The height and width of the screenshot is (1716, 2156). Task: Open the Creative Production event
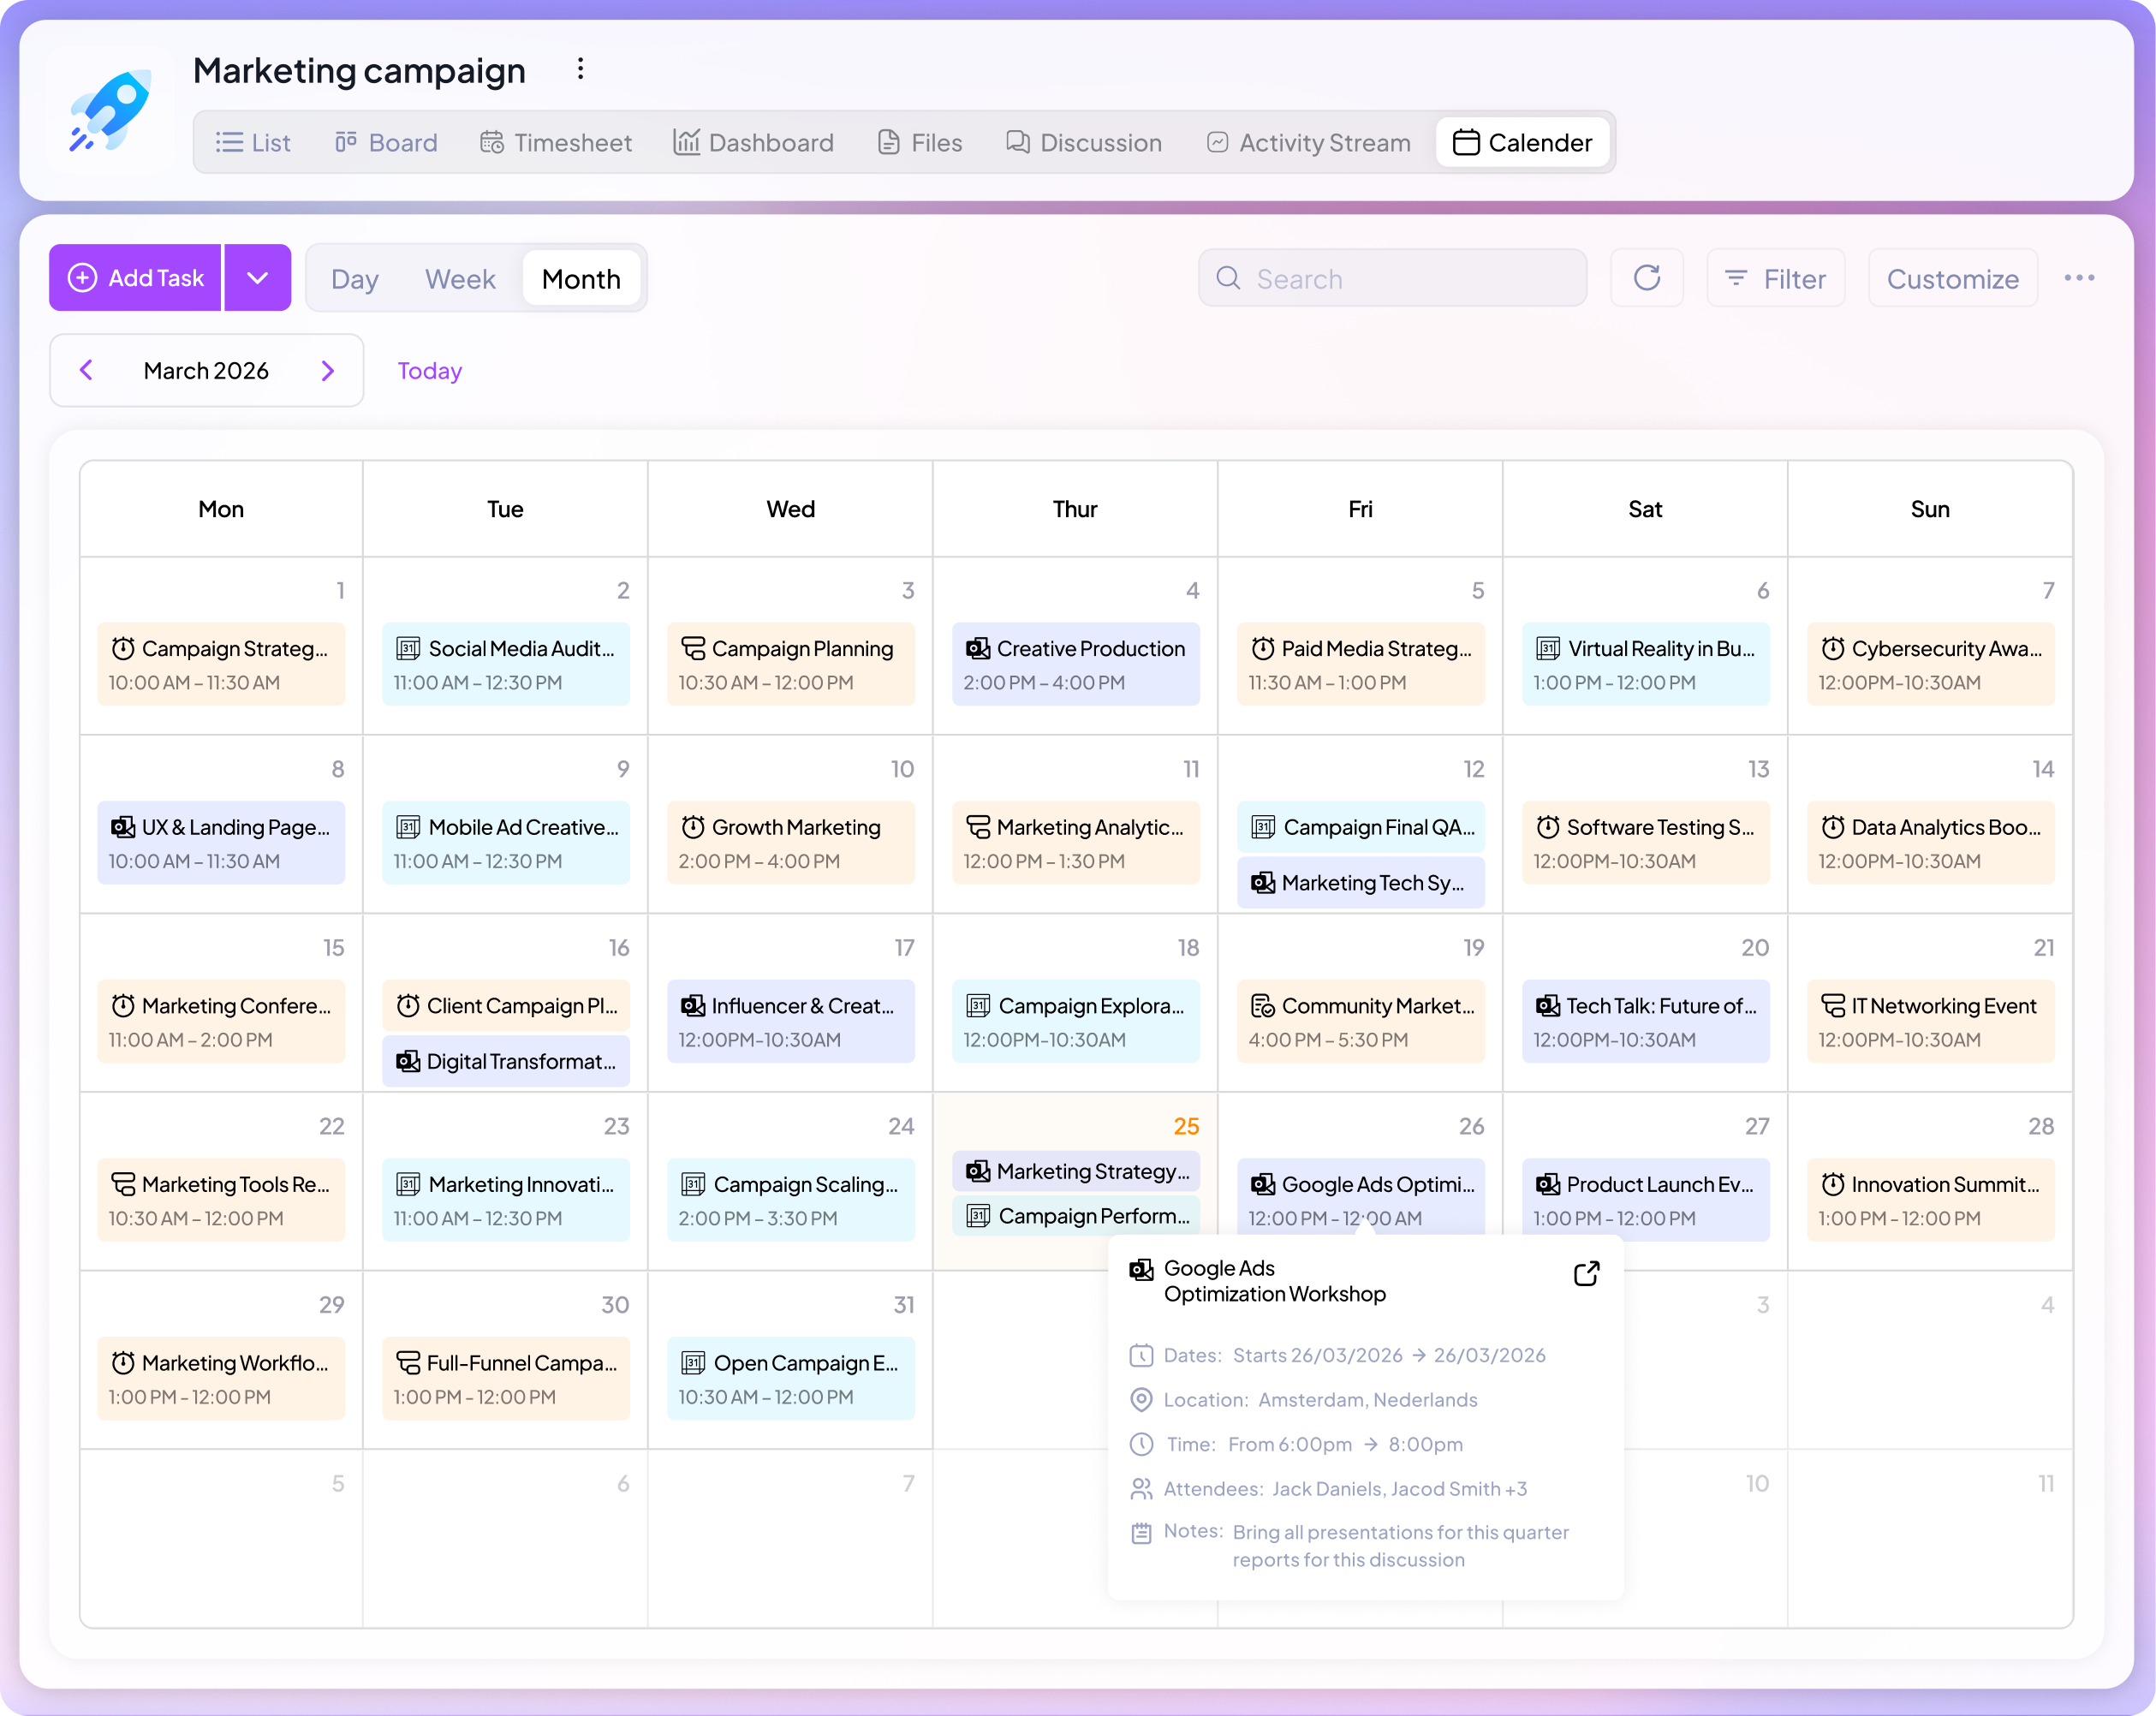[x=1076, y=664]
